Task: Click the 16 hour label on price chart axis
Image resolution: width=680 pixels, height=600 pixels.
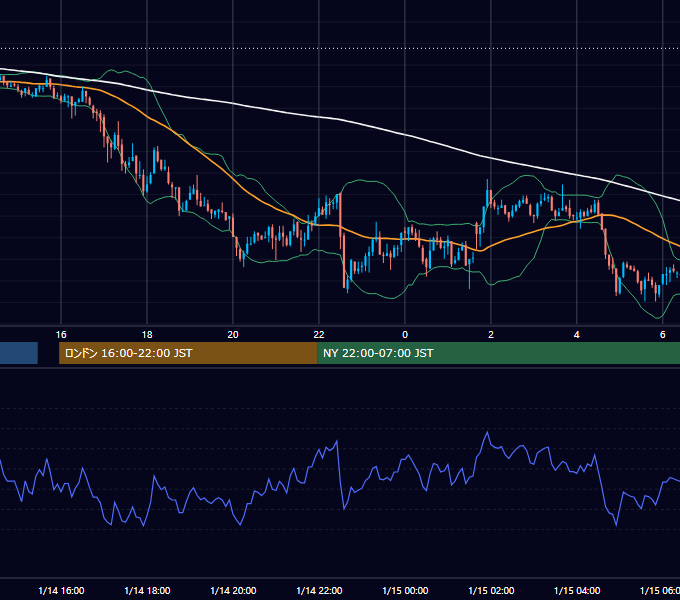Action: (61, 335)
